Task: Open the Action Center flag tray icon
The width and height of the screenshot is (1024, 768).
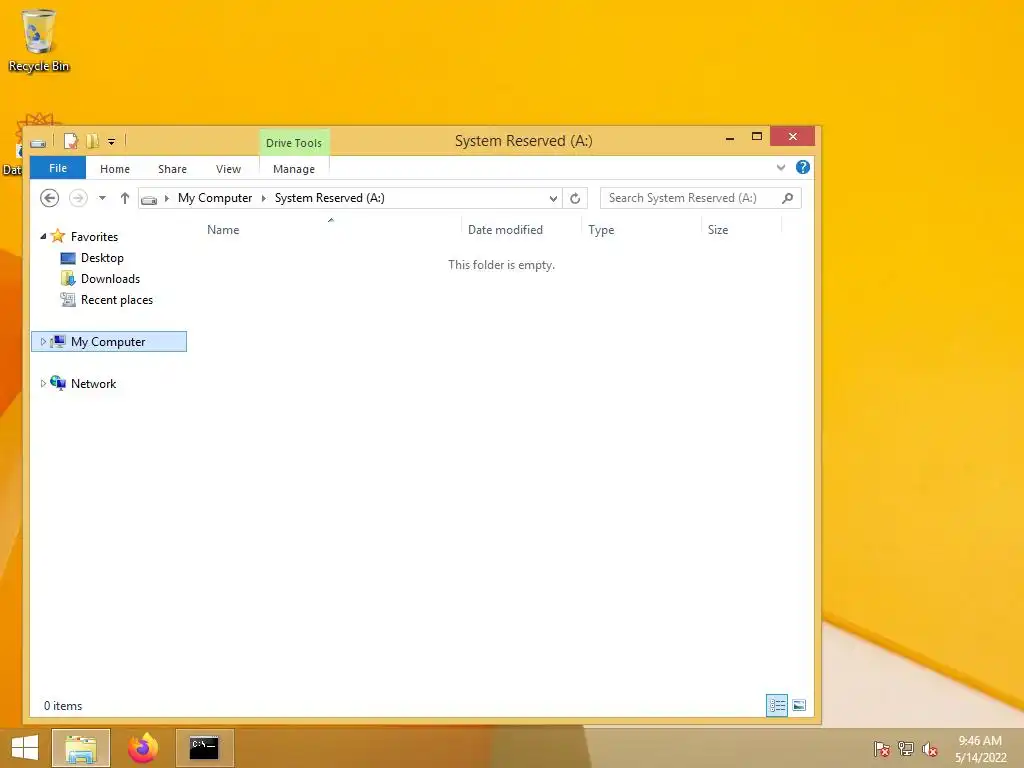Action: pos(881,748)
